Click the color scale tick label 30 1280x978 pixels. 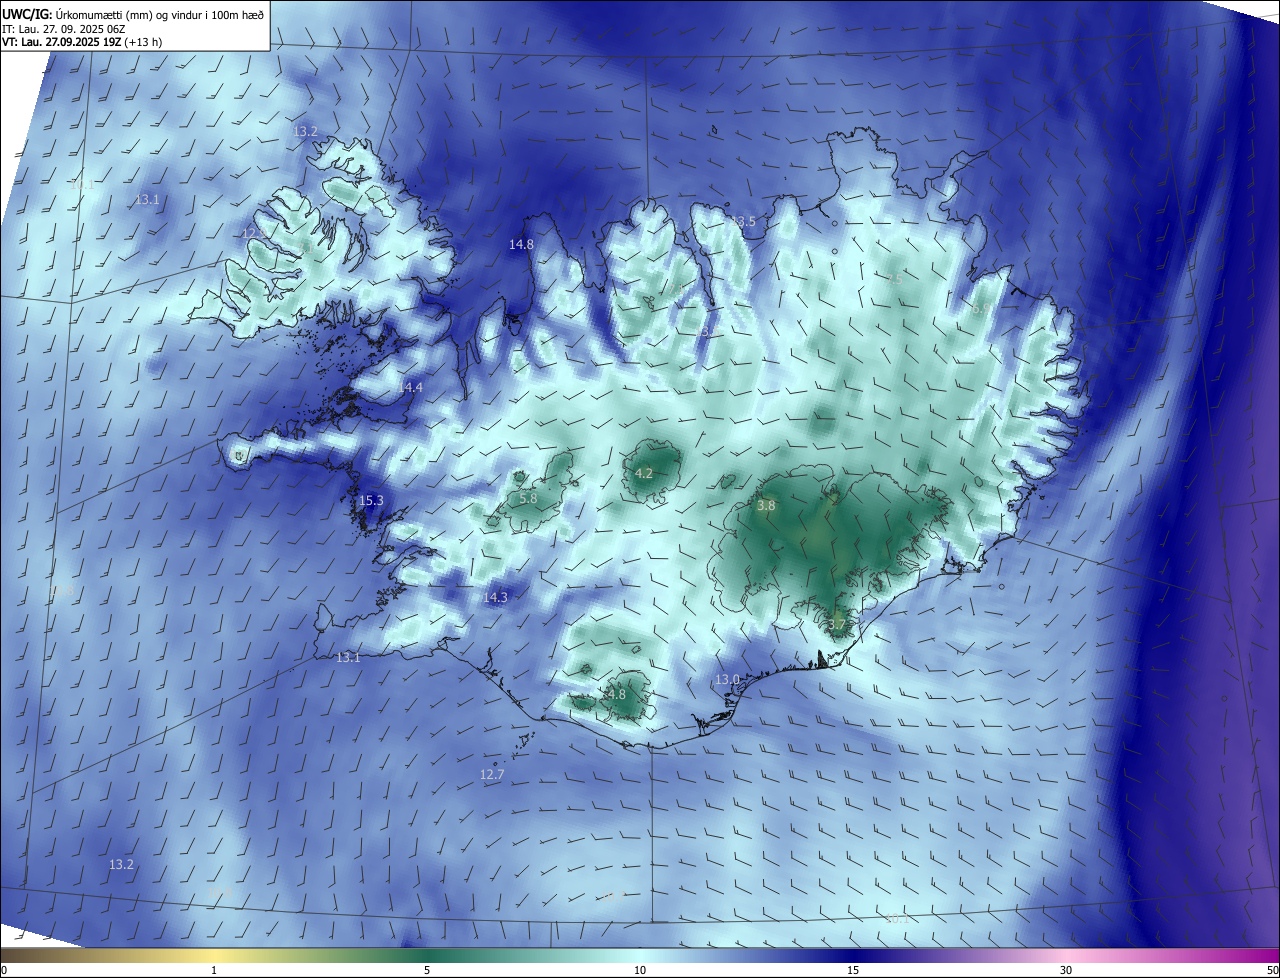(1066, 970)
